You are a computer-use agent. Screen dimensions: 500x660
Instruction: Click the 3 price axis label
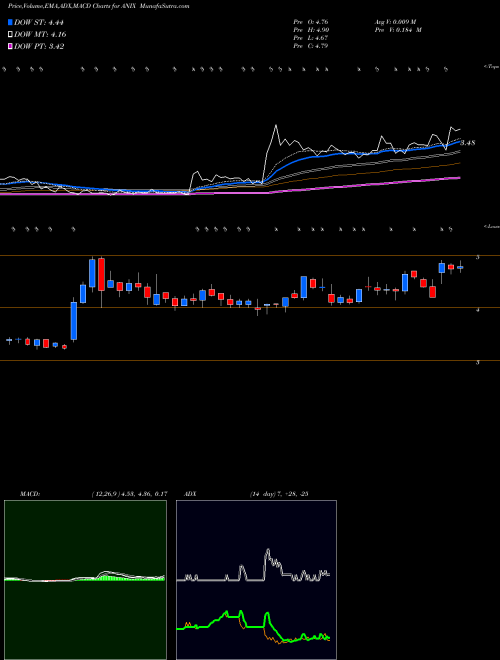click(x=477, y=362)
